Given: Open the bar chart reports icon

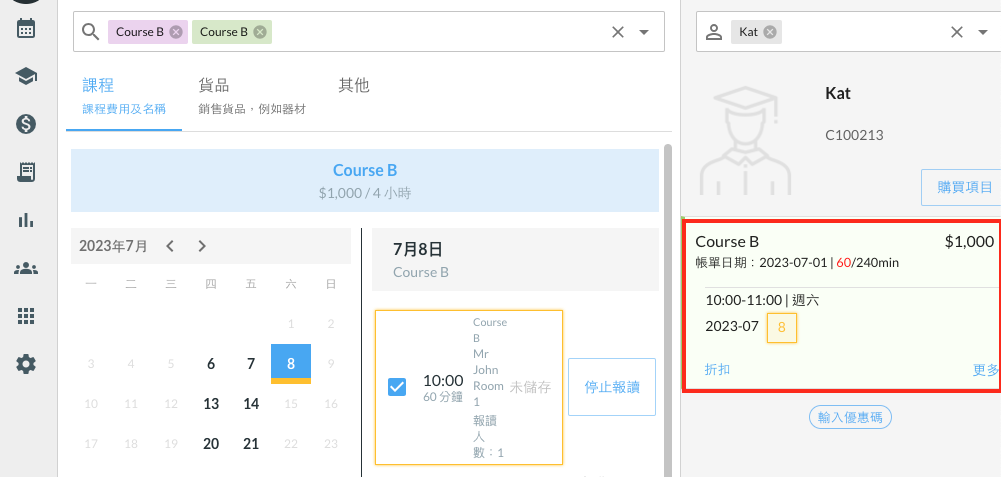Looking at the screenshot, I should 27,220.
